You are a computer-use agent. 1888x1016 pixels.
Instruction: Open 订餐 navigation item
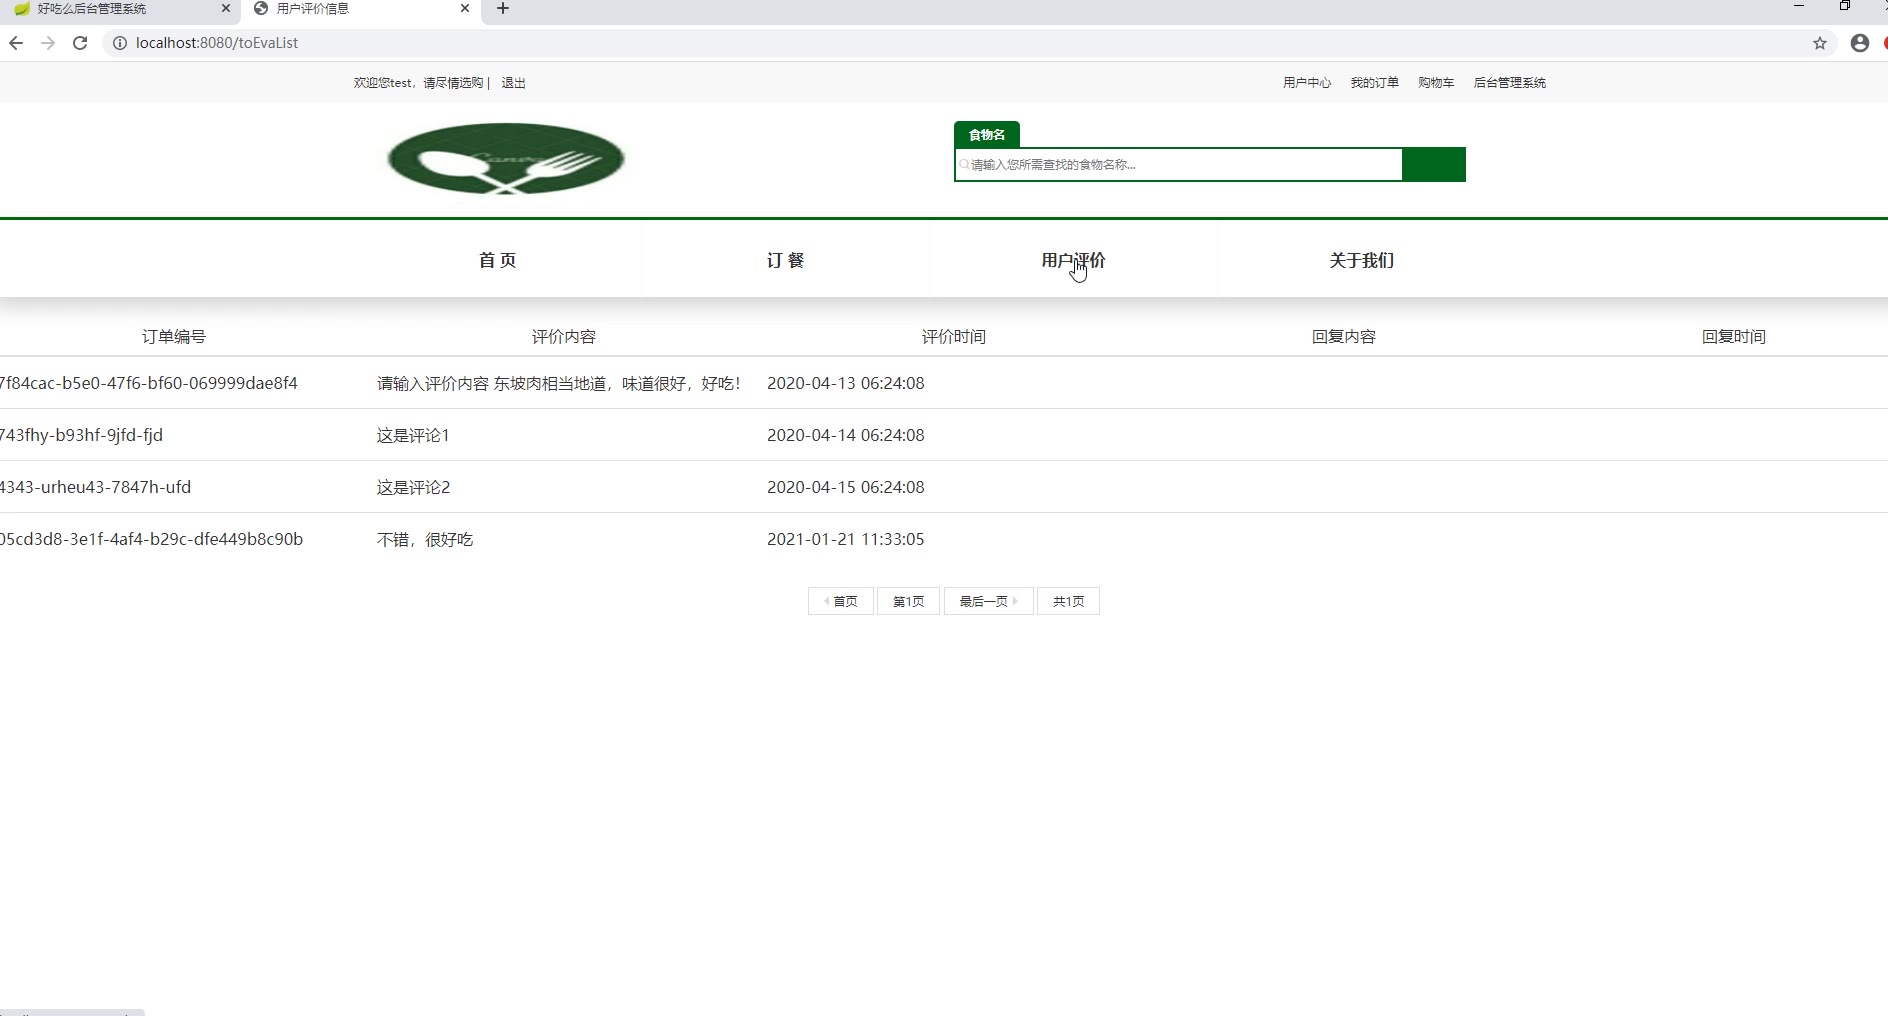[785, 260]
